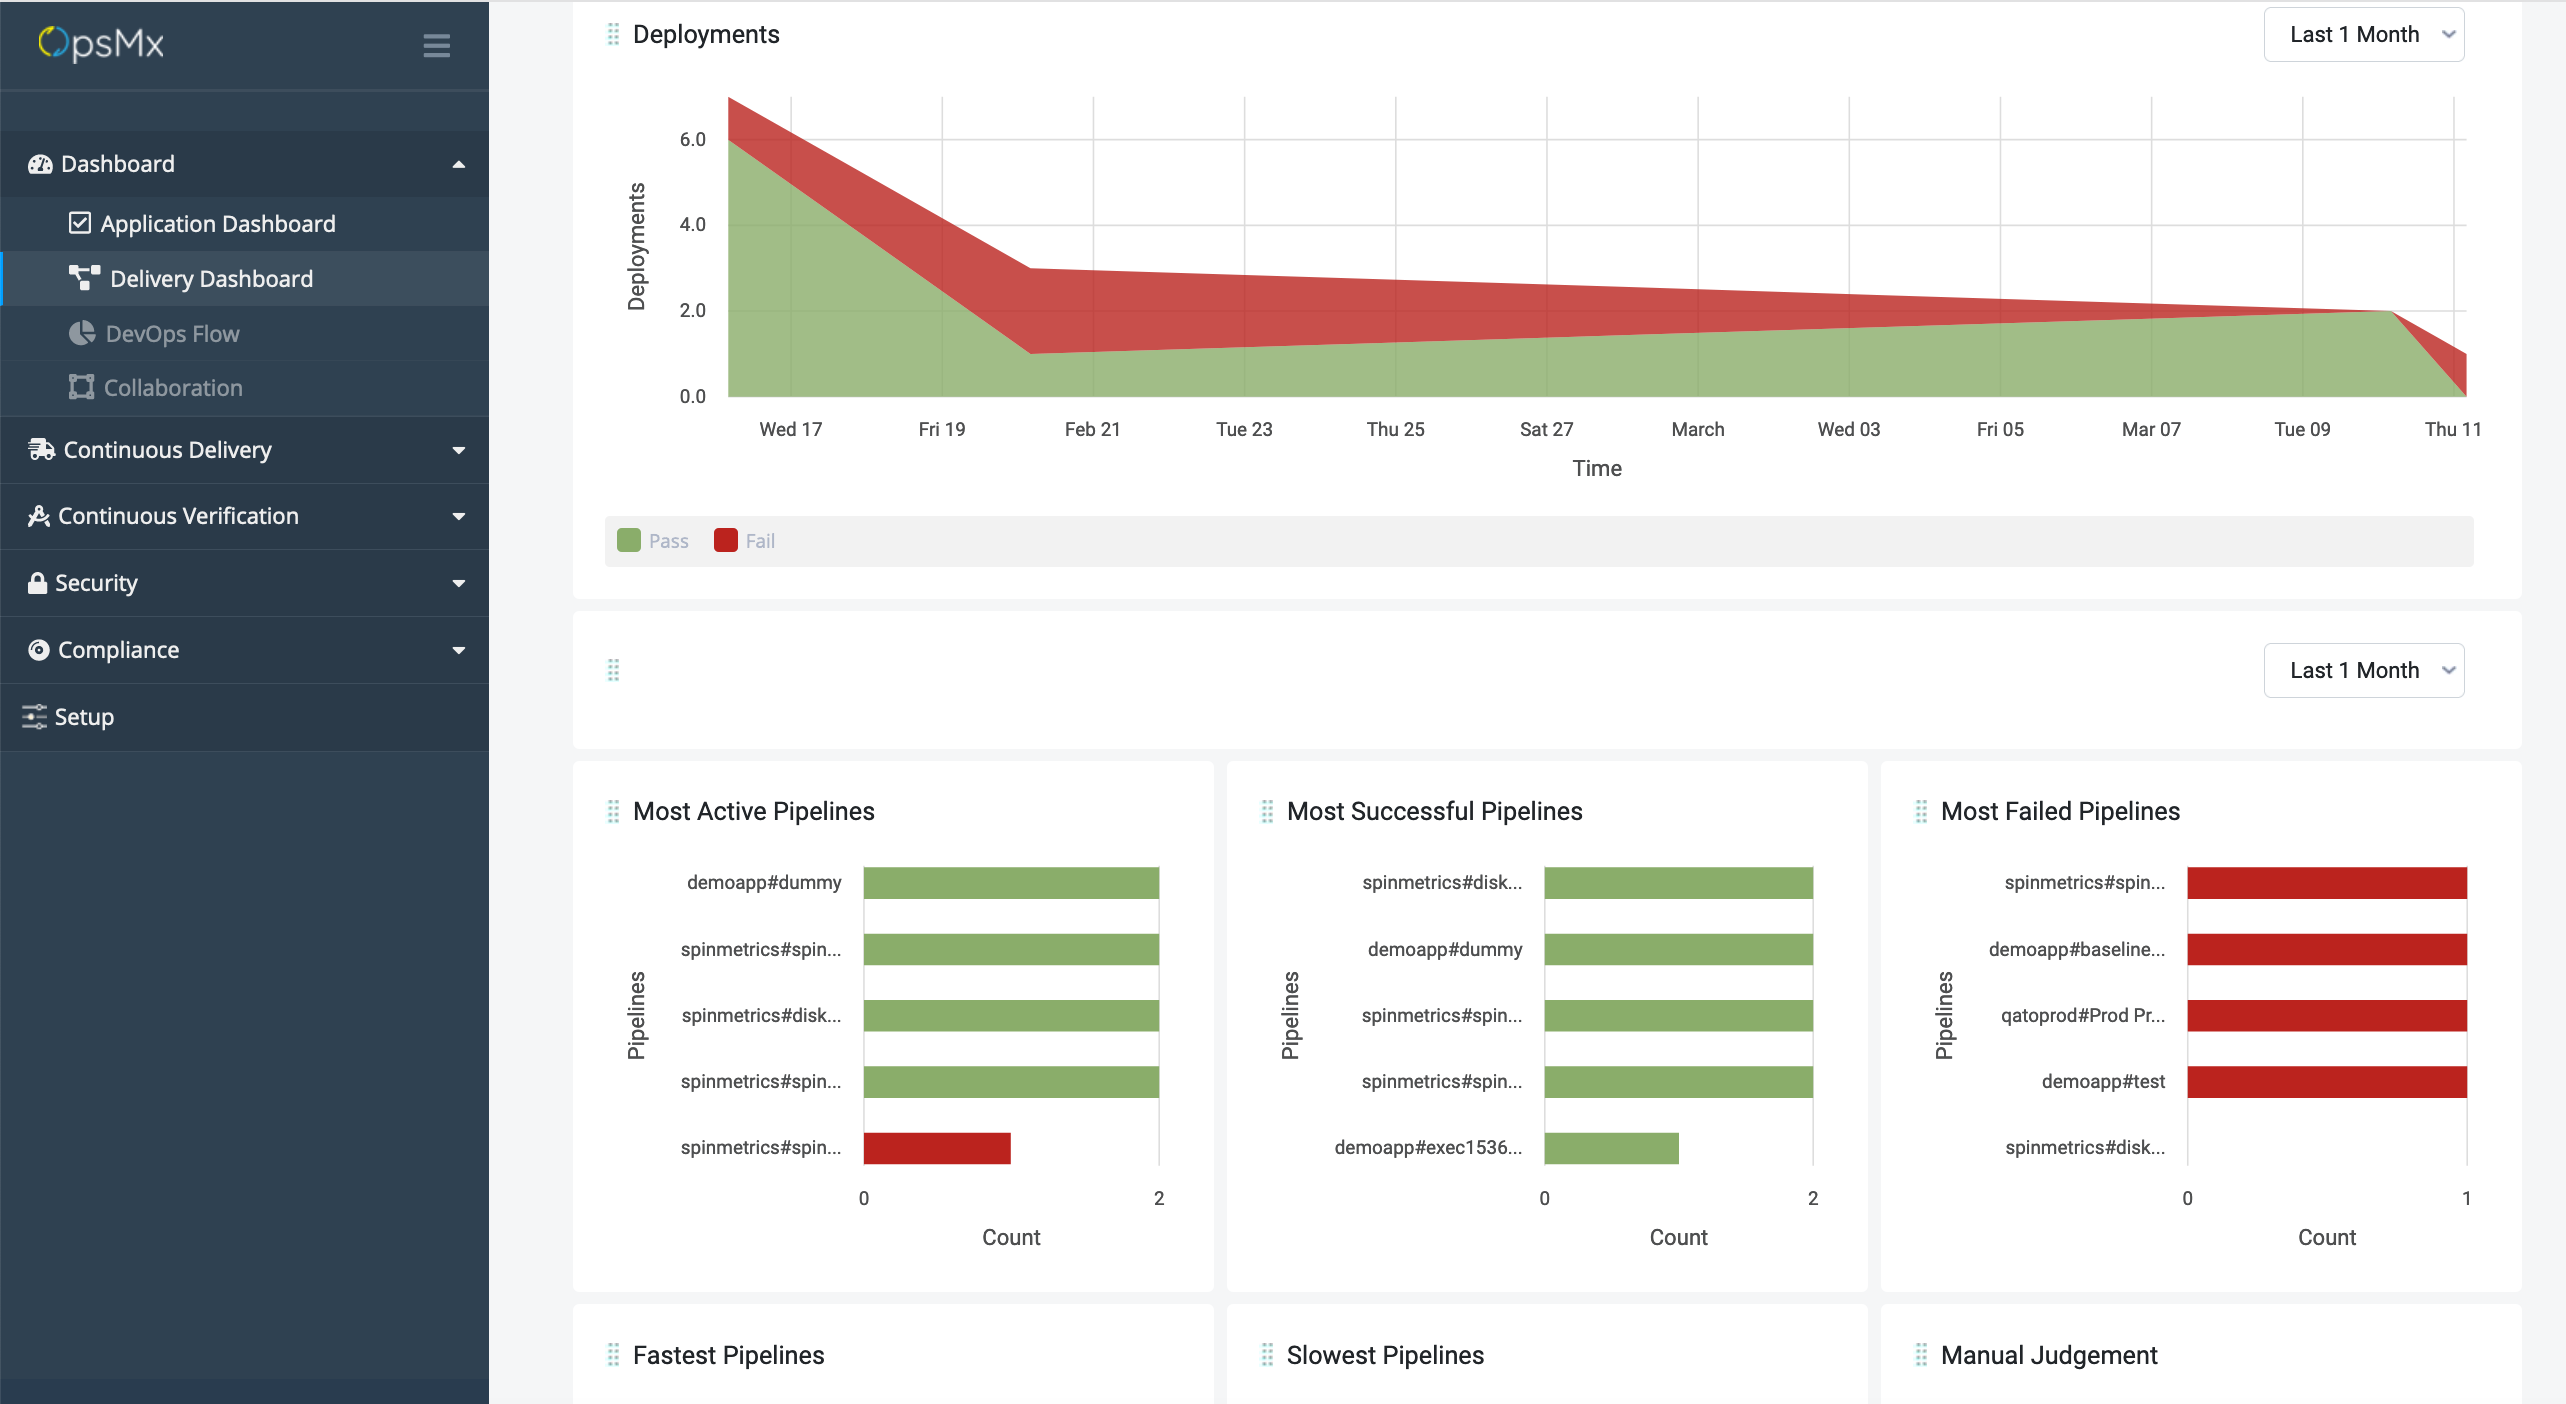Click the Application Dashboard checkbox icon
The width and height of the screenshot is (2566, 1404).
click(x=80, y=223)
